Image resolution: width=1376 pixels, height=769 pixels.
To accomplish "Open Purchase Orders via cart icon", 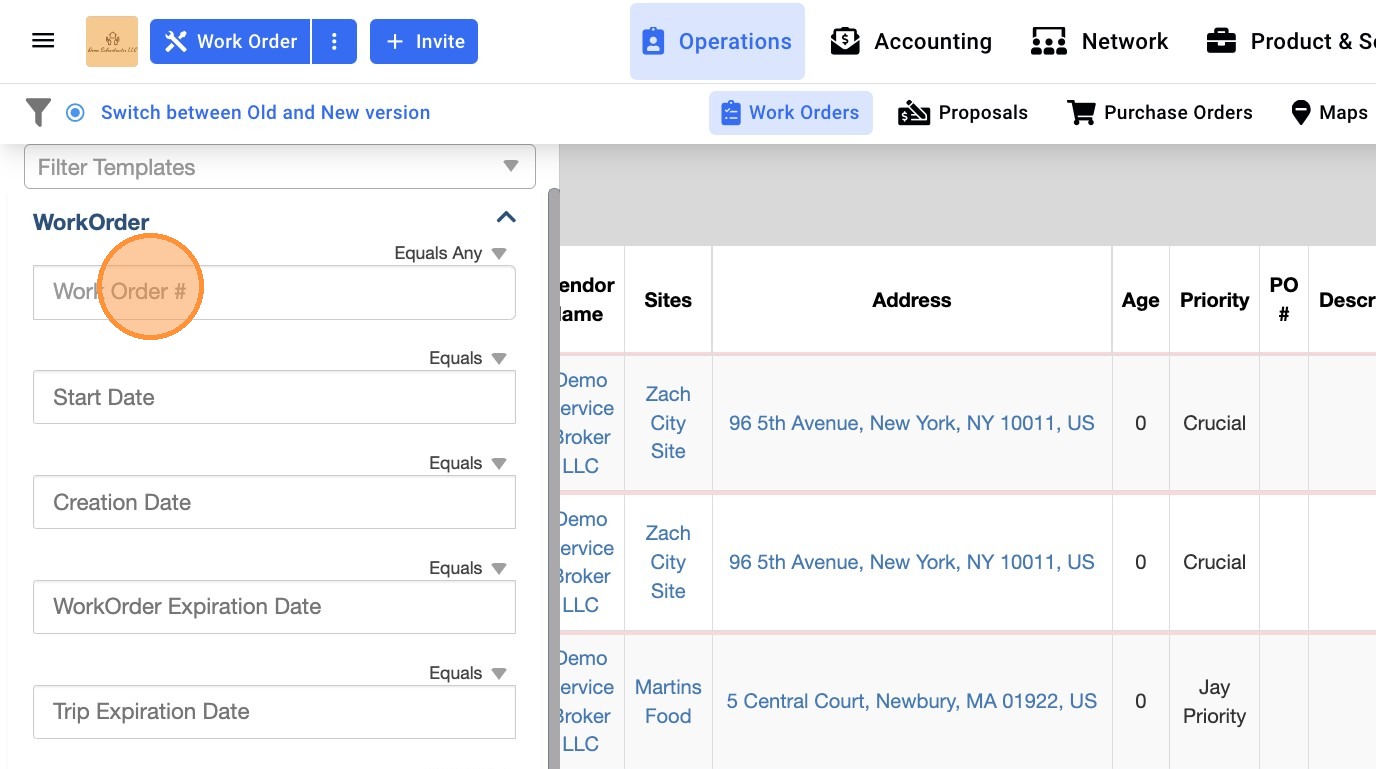I will [1081, 113].
